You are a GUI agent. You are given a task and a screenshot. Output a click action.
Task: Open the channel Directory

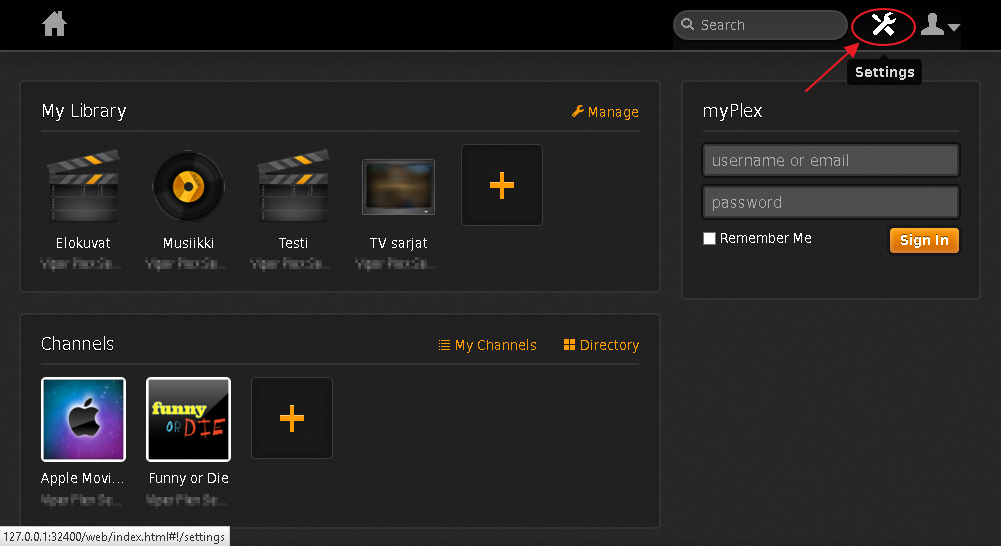click(x=601, y=345)
